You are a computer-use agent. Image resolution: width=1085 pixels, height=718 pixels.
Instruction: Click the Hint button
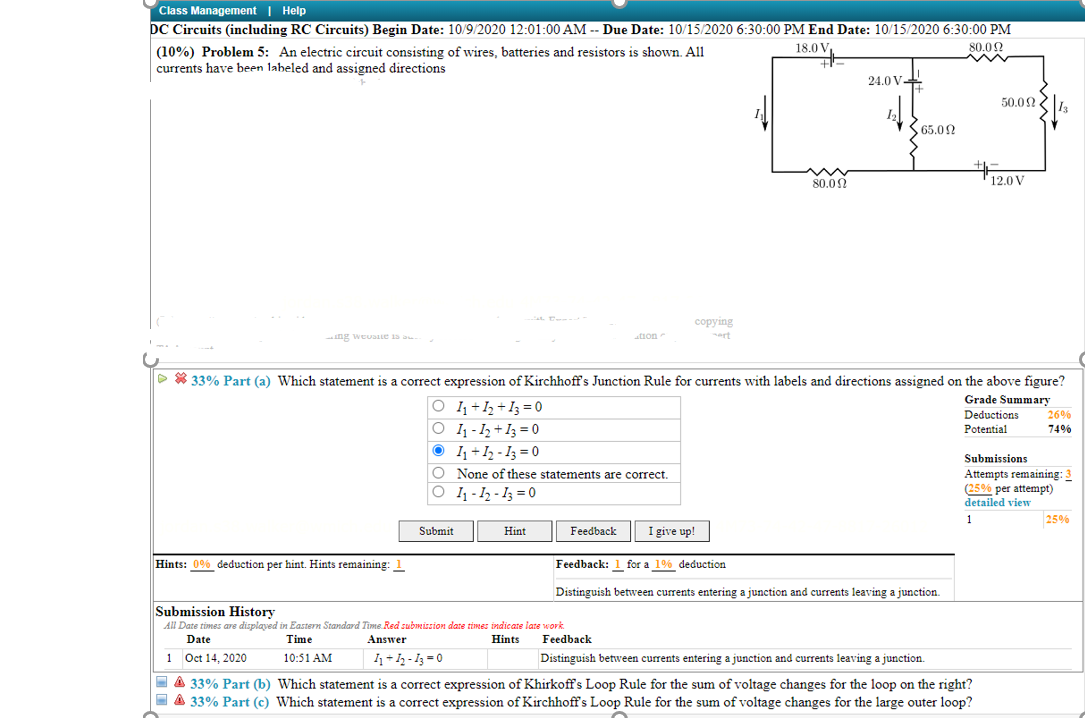514,531
